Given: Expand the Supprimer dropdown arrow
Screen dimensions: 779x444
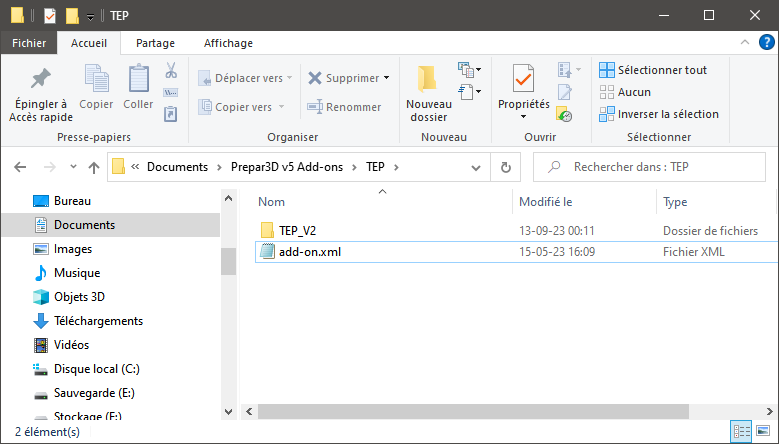Looking at the screenshot, I should 387,78.
